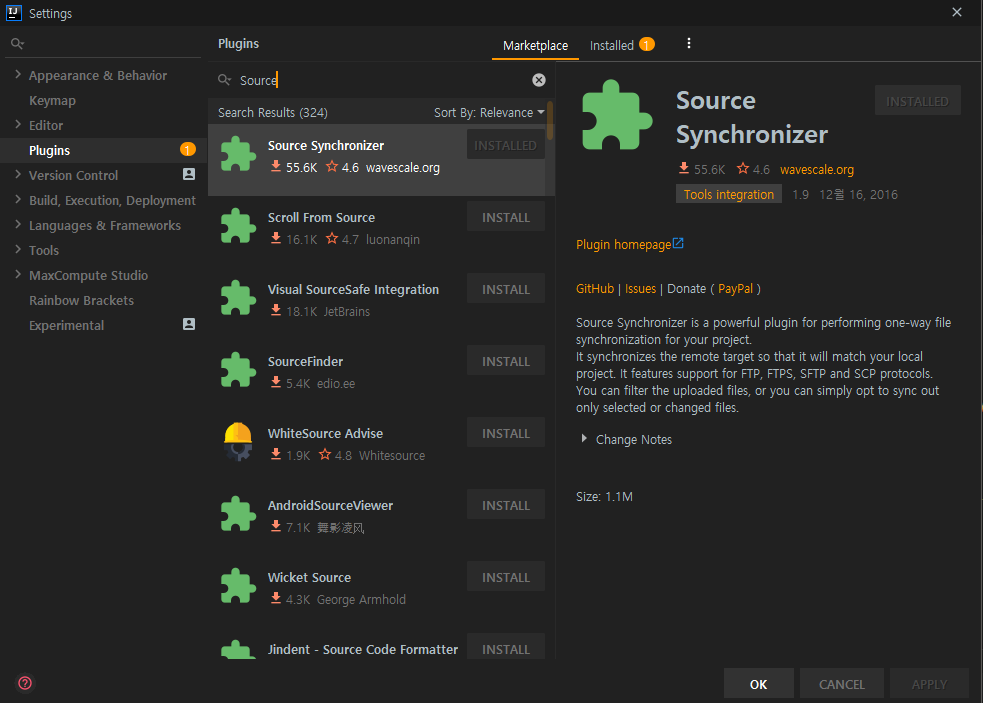Select Experimental in settings tree
Image resolution: width=983 pixels, height=703 pixels.
[x=66, y=325]
